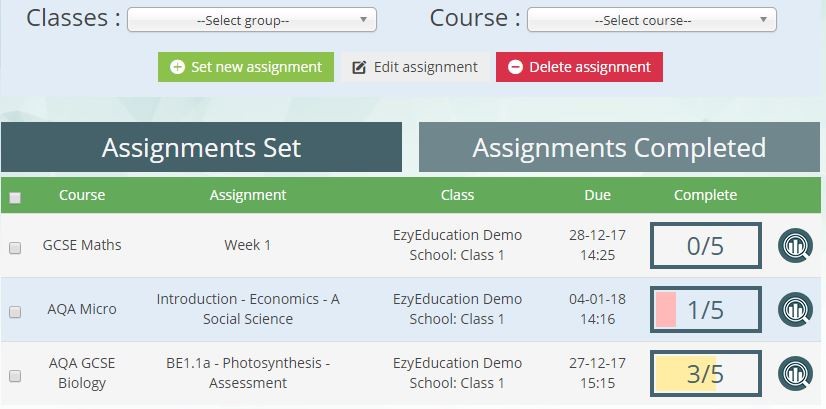Viewport: 826px width, 409px height.
Task: Click the 1/5 pink progress bar
Action: tap(706, 309)
